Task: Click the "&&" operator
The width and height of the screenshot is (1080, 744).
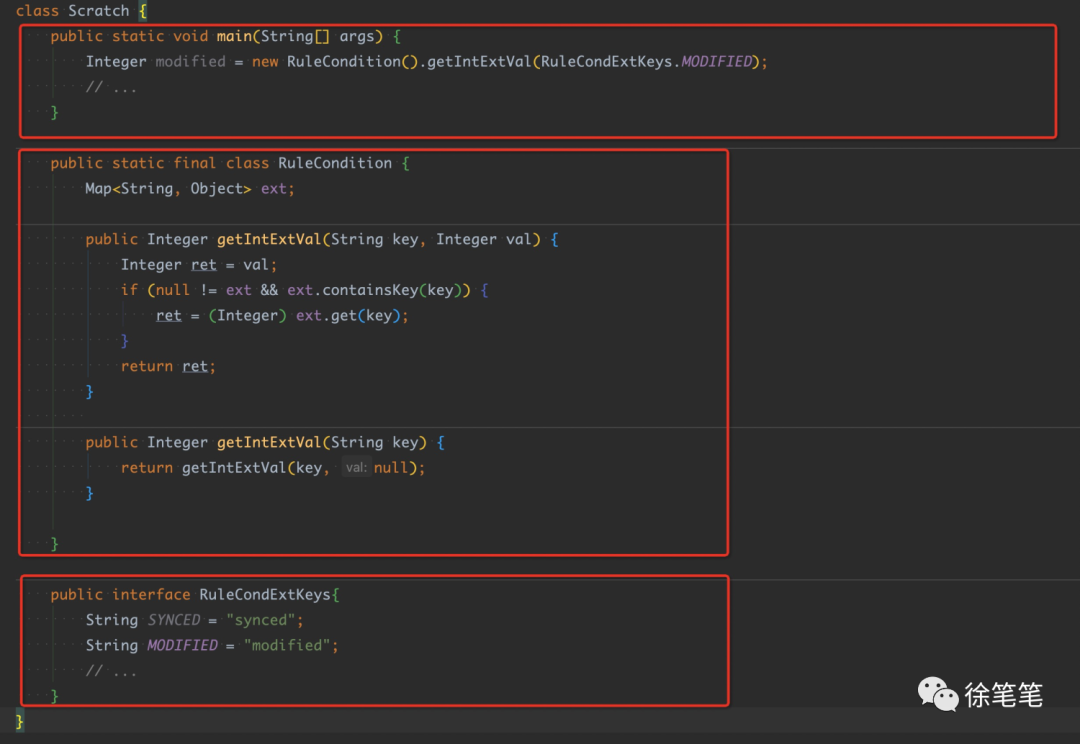Action: pyautogui.click(x=269, y=290)
